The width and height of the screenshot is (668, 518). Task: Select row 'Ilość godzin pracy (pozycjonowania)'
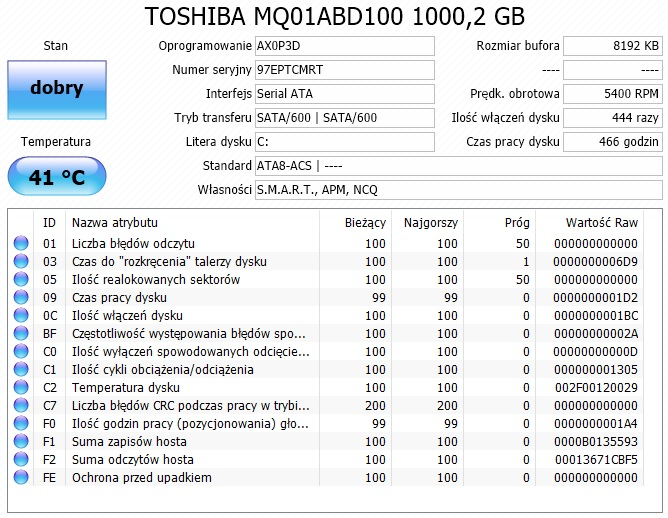click(x=326, y=423)
